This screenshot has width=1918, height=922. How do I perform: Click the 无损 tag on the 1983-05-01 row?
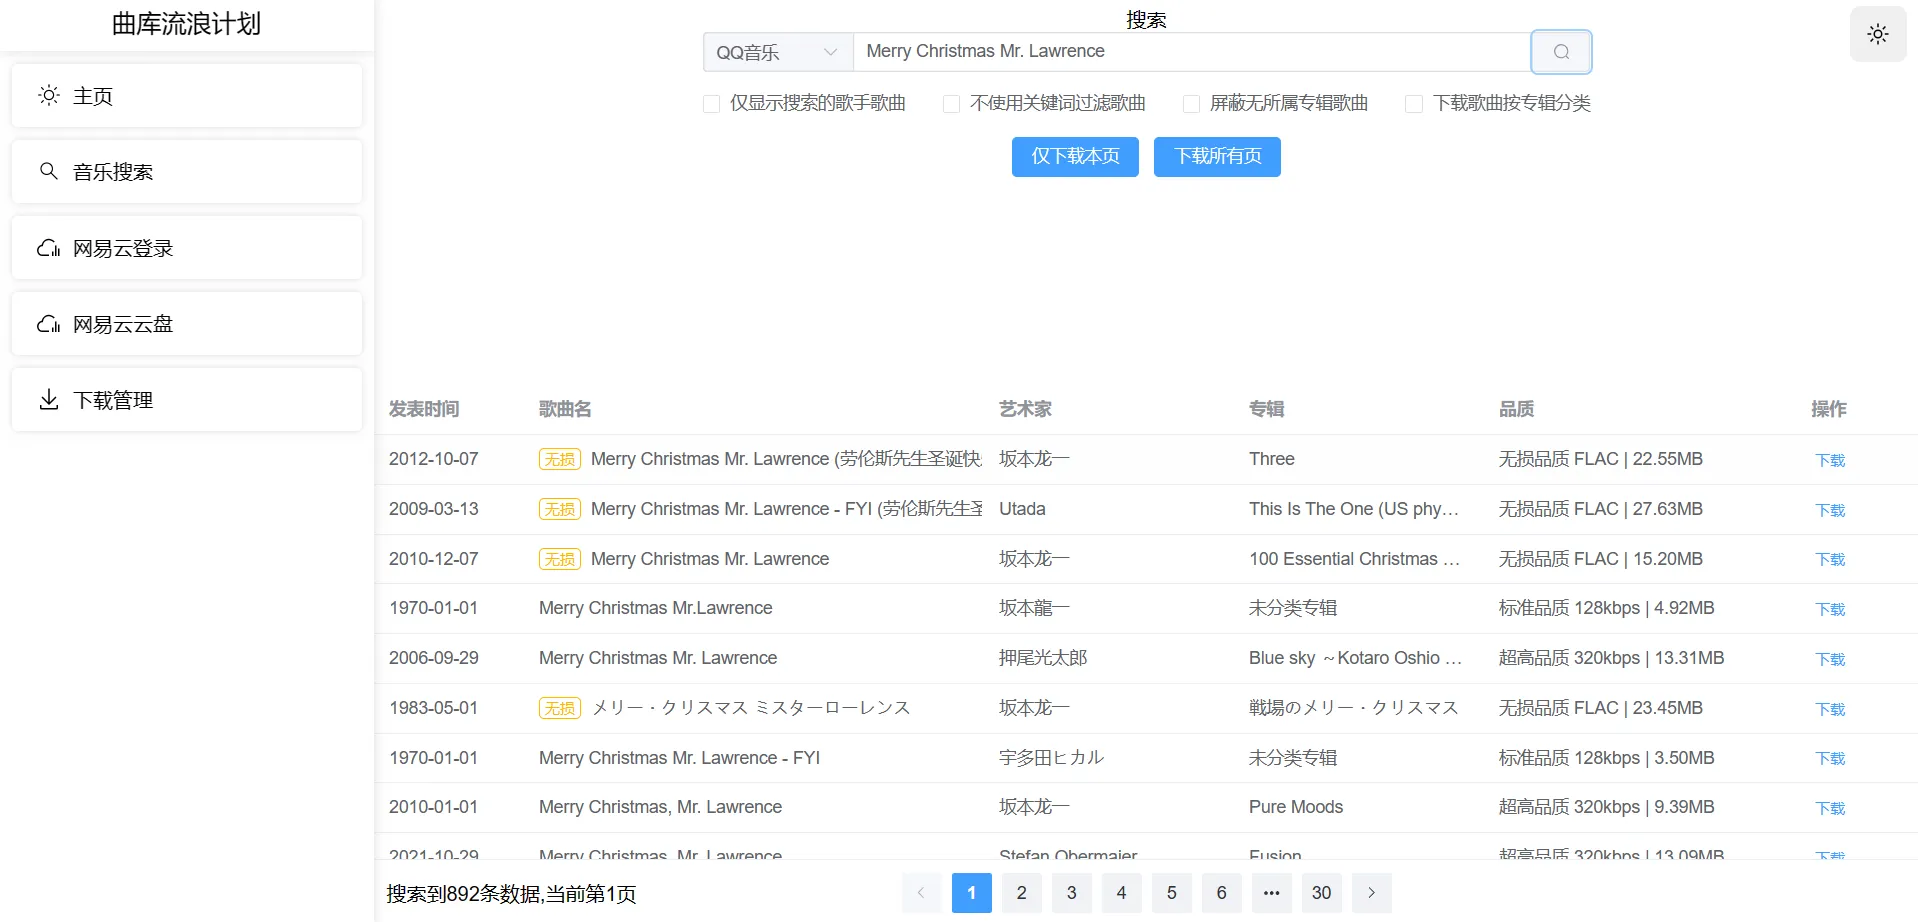[x=560, y=708]
